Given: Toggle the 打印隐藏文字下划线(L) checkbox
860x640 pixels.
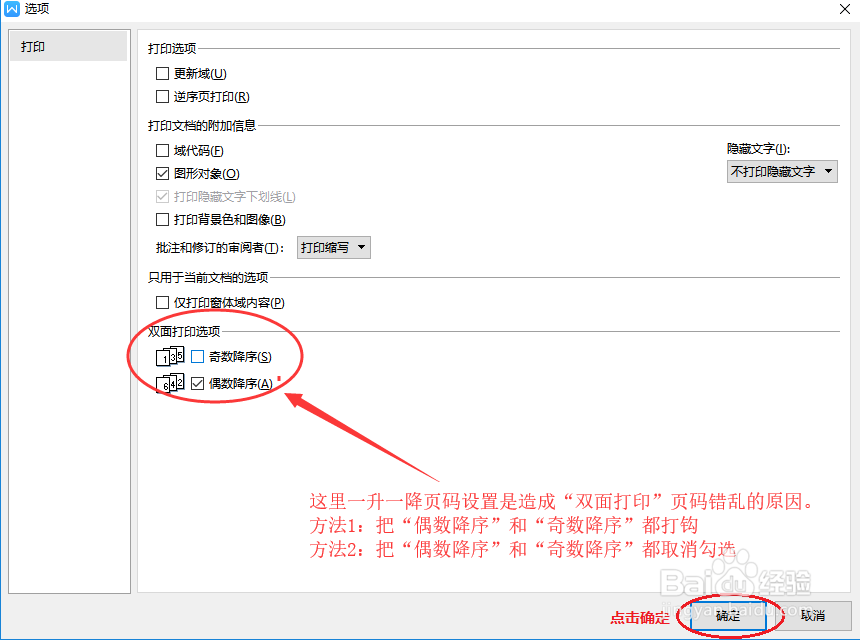Looking at the screenshot, I should pos(162,196).
